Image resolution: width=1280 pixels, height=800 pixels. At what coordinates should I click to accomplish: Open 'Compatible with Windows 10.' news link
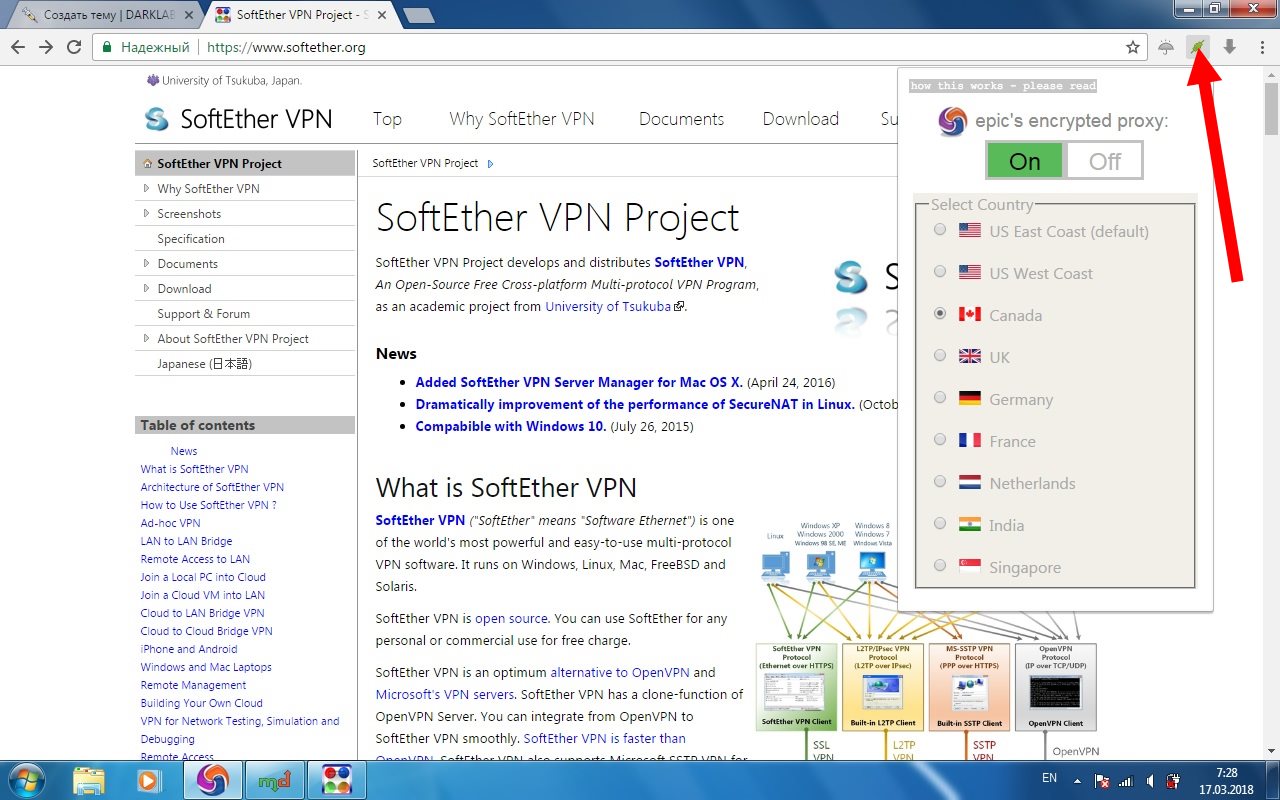point(511,426)
